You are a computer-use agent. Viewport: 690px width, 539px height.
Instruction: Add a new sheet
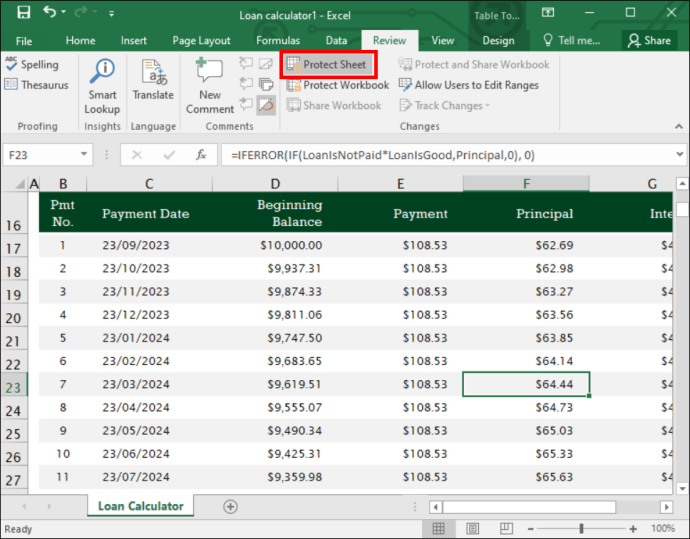click(230, 506)
